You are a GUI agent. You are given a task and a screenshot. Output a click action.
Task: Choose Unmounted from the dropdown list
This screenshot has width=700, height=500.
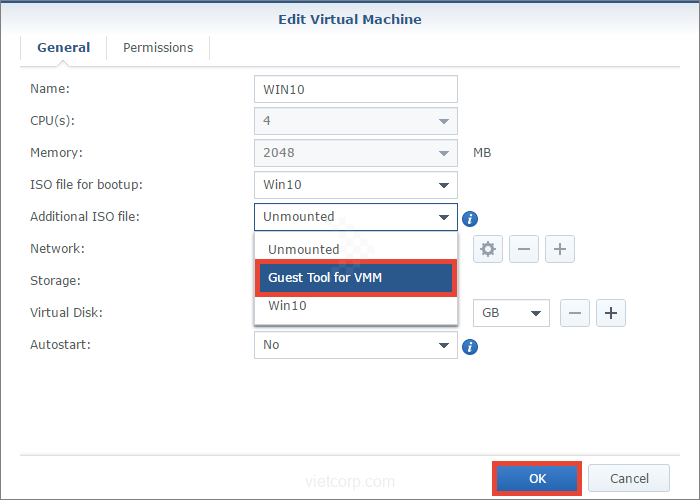coord(355,249)
